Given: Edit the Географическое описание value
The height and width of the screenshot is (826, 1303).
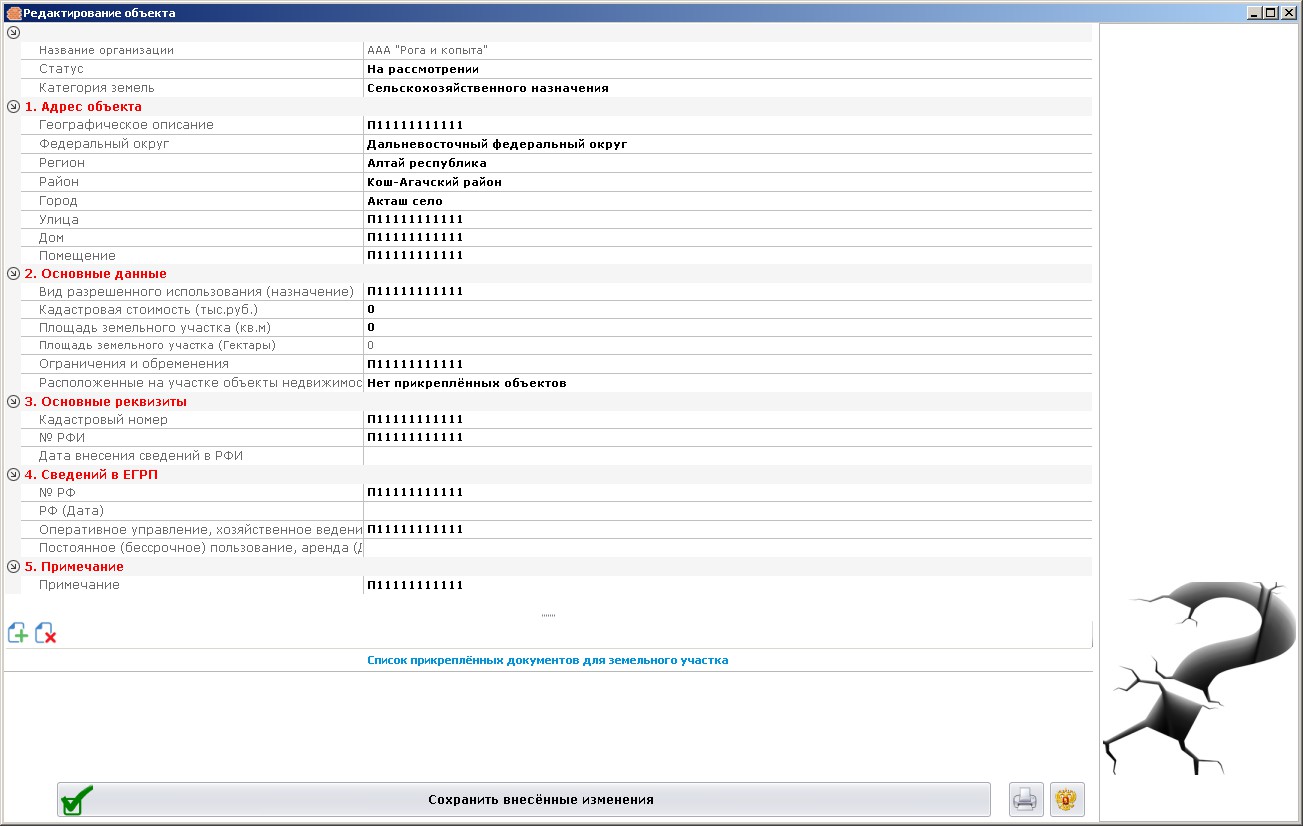Looking at the screenshot, I should click(x=728, y=125).
